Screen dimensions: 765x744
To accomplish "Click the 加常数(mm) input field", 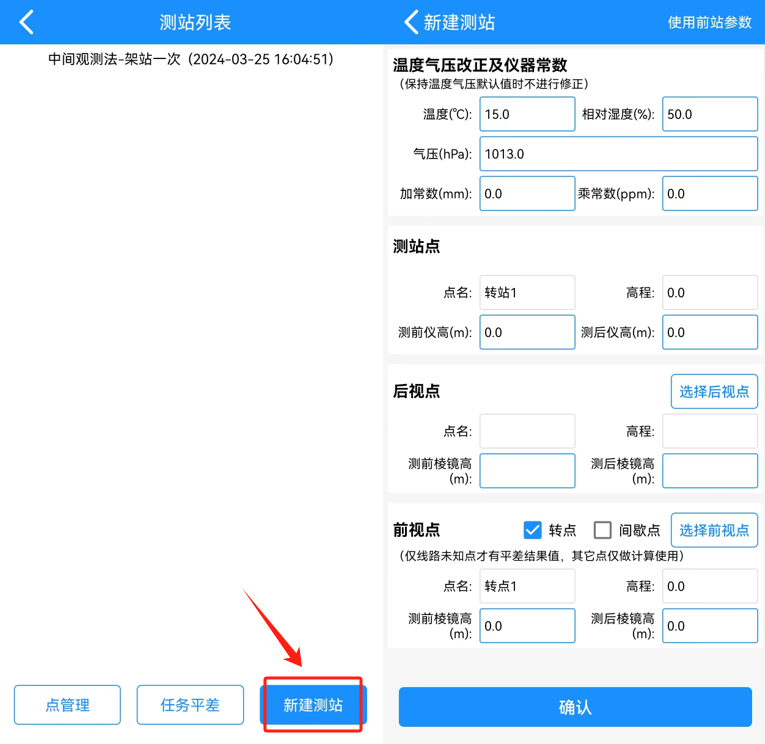I will 527,194.
